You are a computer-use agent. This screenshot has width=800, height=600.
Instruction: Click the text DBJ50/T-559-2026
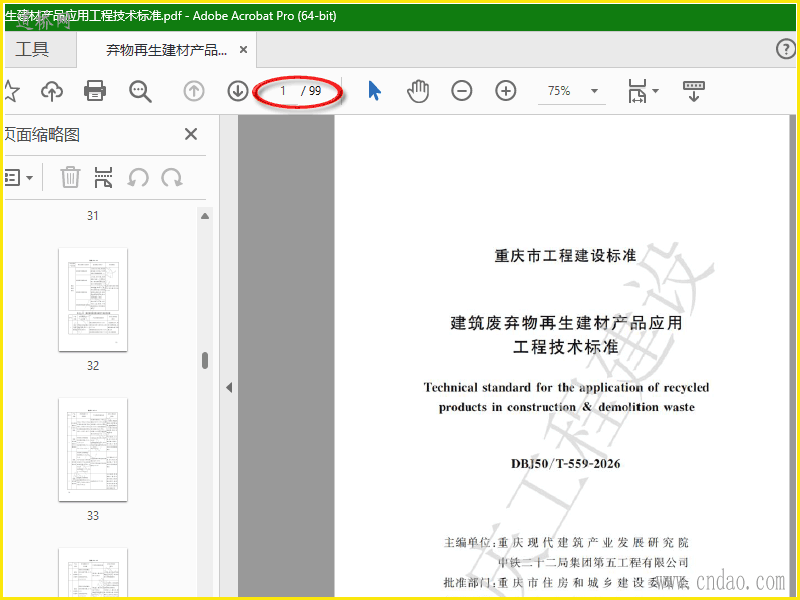(x=565, y=464)
